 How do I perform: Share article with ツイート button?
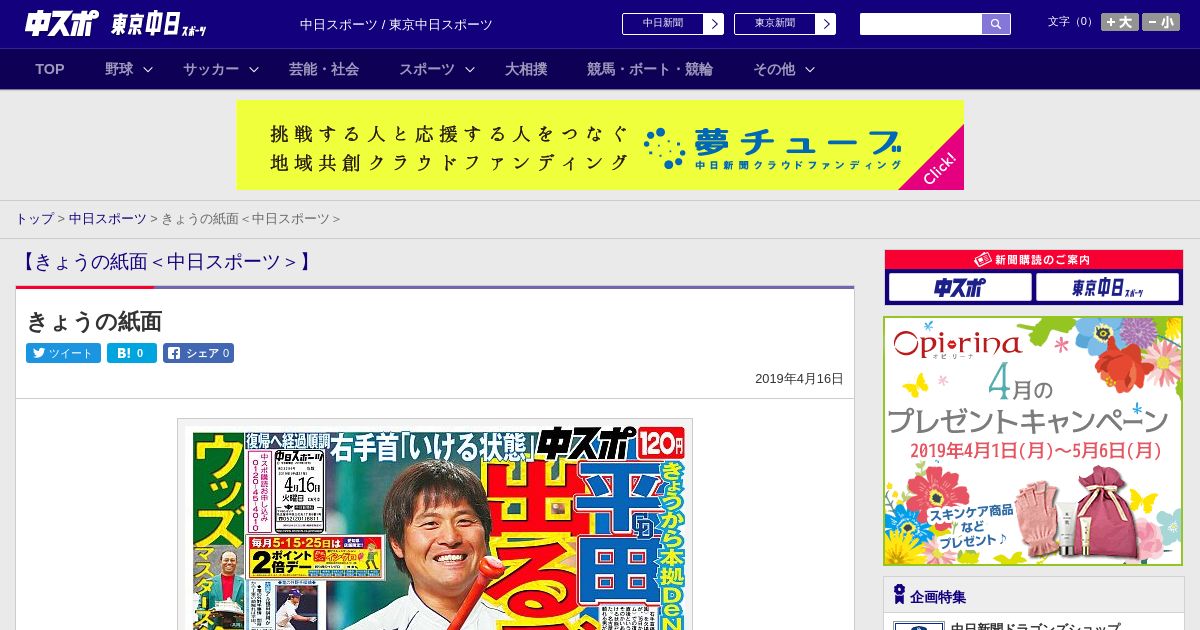tap(63, 353)
